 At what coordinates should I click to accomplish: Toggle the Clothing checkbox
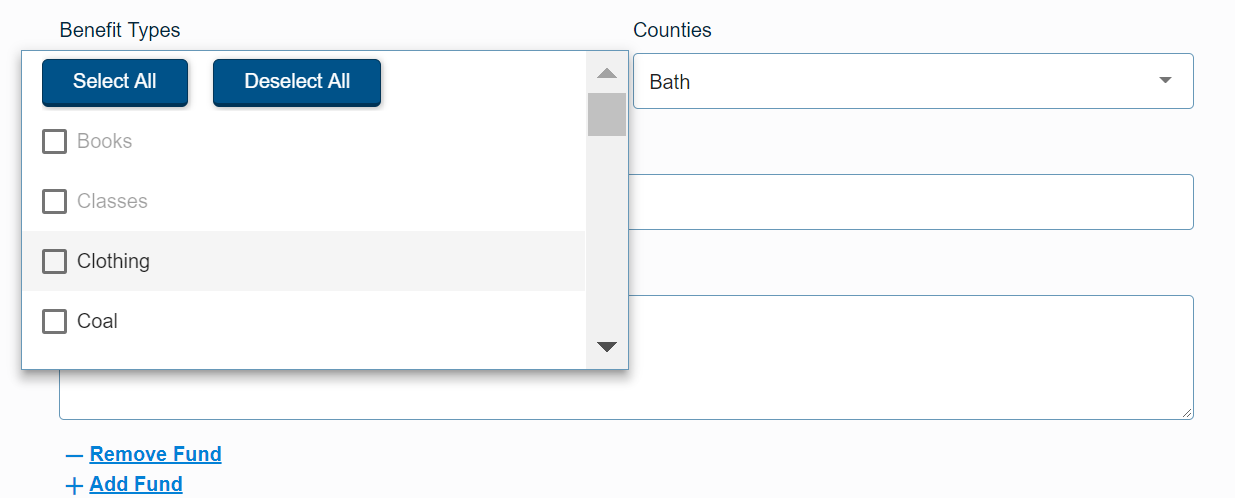pyautogui.click(x=54, y=262)
